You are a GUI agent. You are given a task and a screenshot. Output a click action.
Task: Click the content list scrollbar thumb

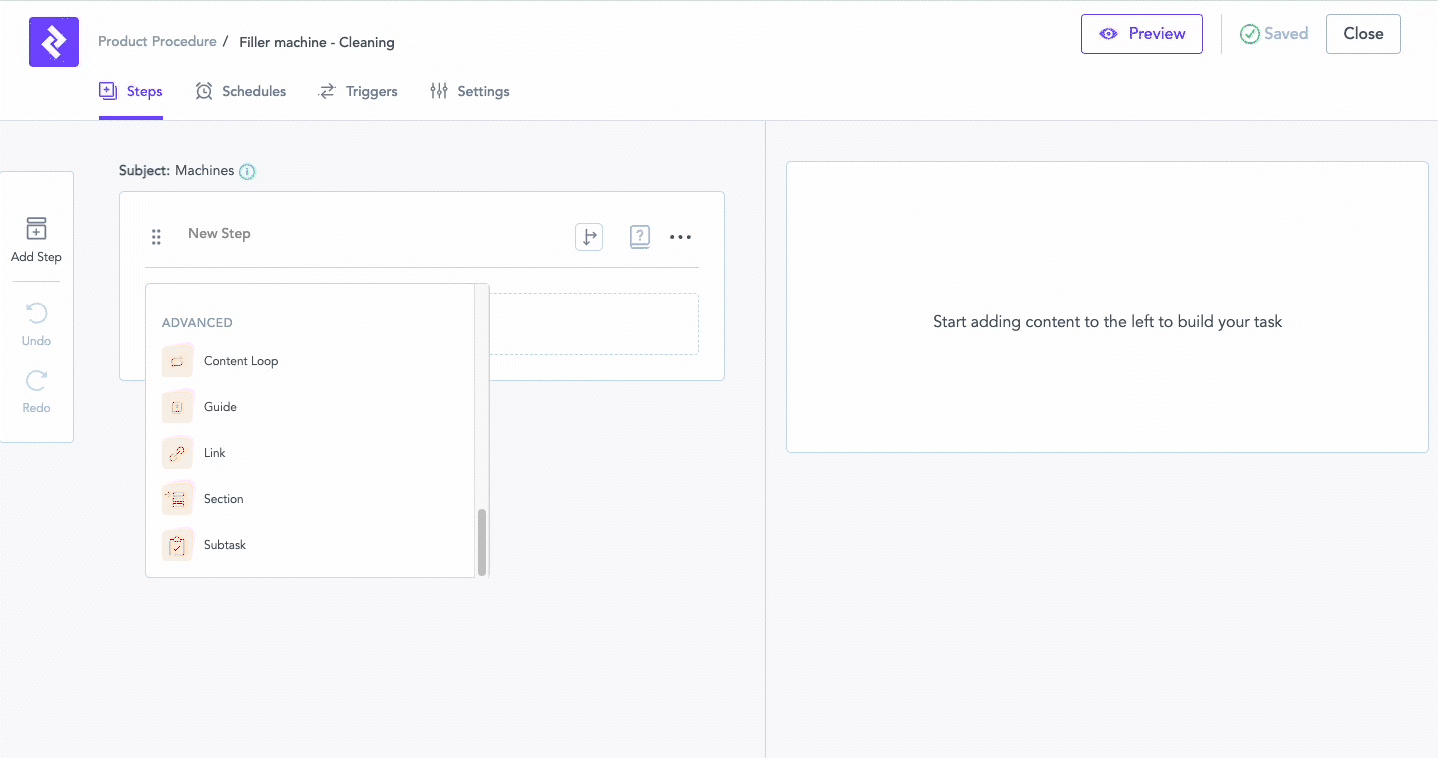[x=482, y=542]
